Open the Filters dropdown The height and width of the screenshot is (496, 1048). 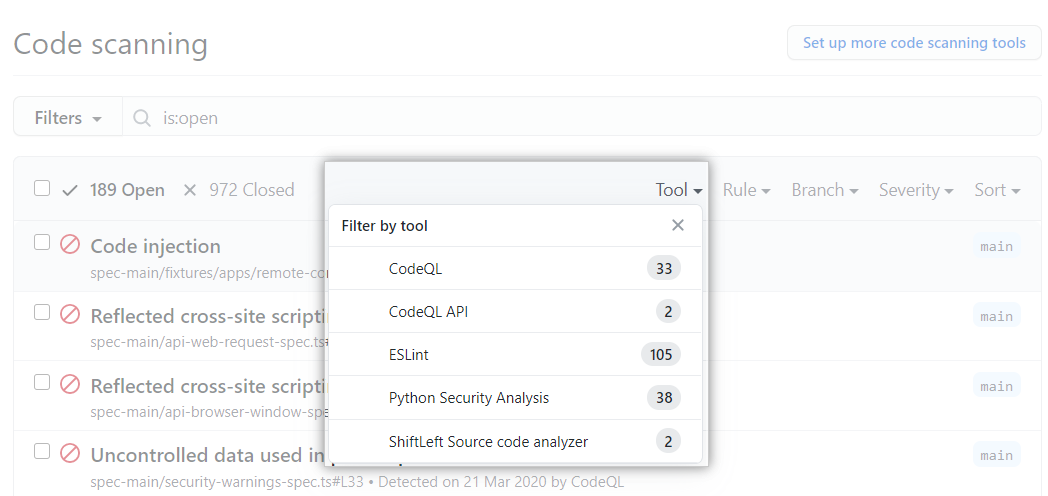click(x=68, y=118)
